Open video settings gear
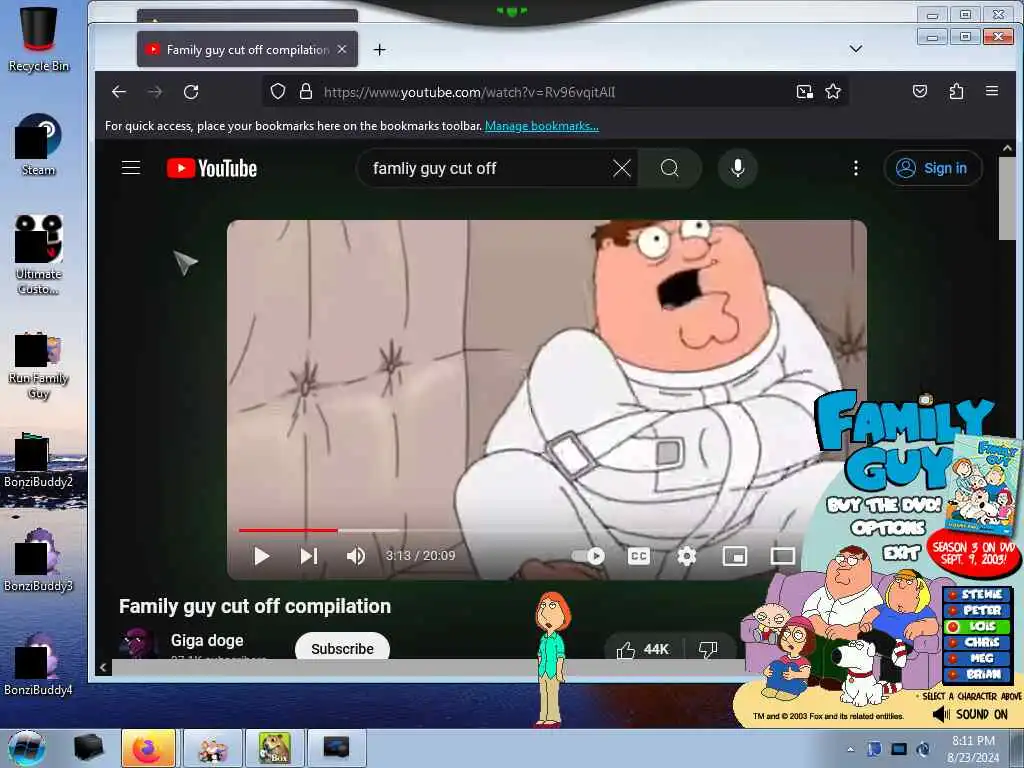 click(686, 556)
